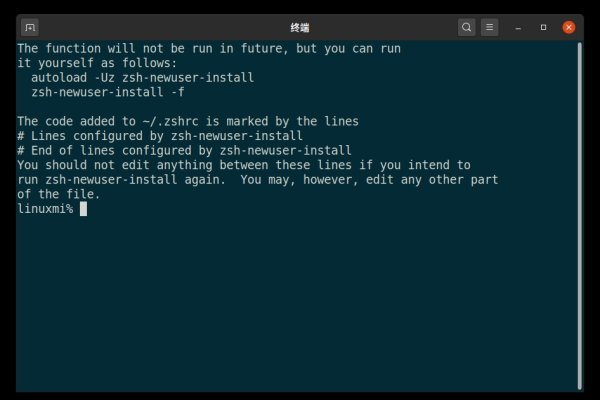Open a new terminal tab

click(x=30, y=27)
